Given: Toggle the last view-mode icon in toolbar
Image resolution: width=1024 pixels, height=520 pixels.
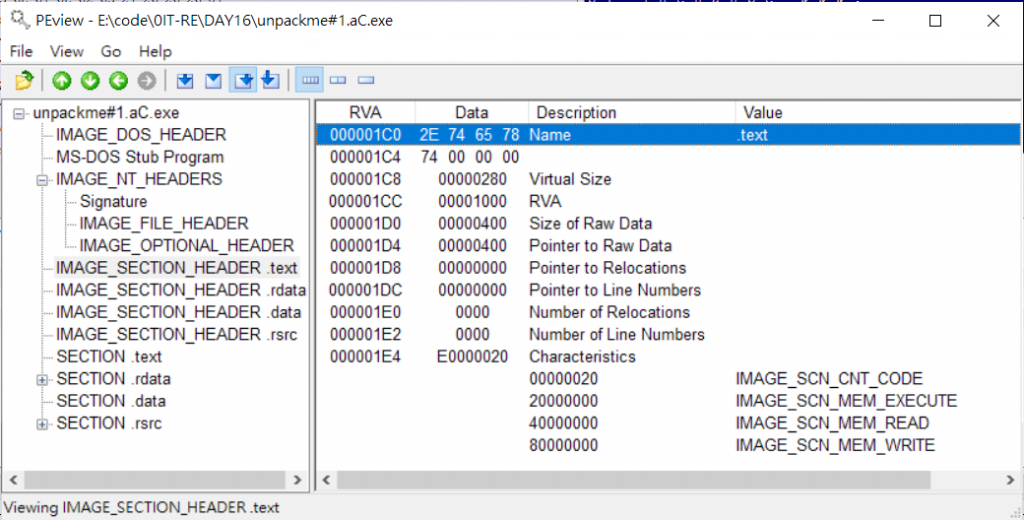Looking at the screenshot, I should (x=366, y=80).
